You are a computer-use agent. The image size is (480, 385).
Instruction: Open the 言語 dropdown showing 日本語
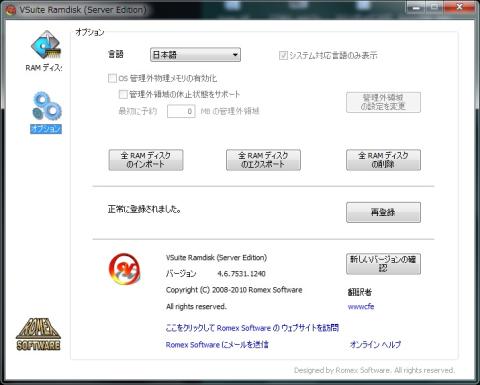point(195,55)
